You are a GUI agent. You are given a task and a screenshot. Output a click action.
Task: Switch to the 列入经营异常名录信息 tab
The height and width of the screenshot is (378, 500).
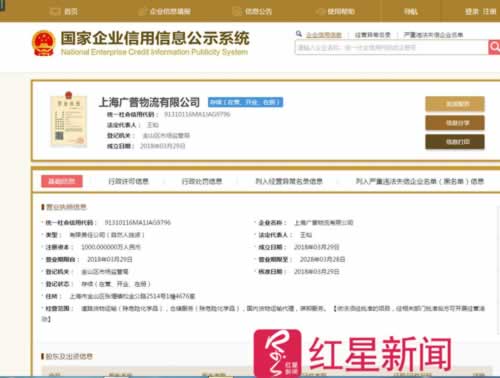[289, 181]
